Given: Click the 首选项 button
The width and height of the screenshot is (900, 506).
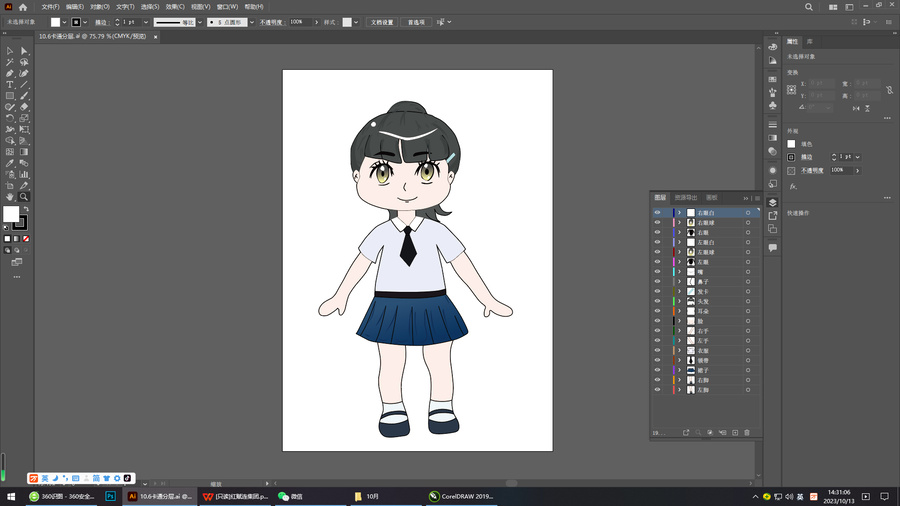Looking at the screenshot, I should tap(416, 22).
